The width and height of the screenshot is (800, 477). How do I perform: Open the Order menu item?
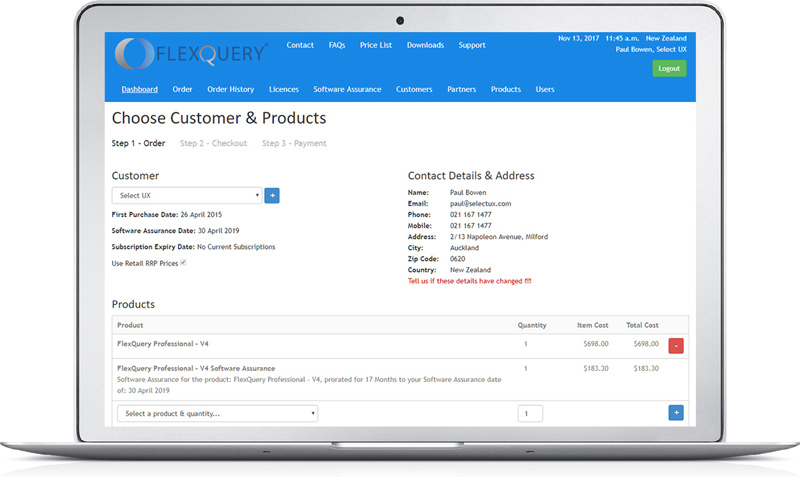182,89
